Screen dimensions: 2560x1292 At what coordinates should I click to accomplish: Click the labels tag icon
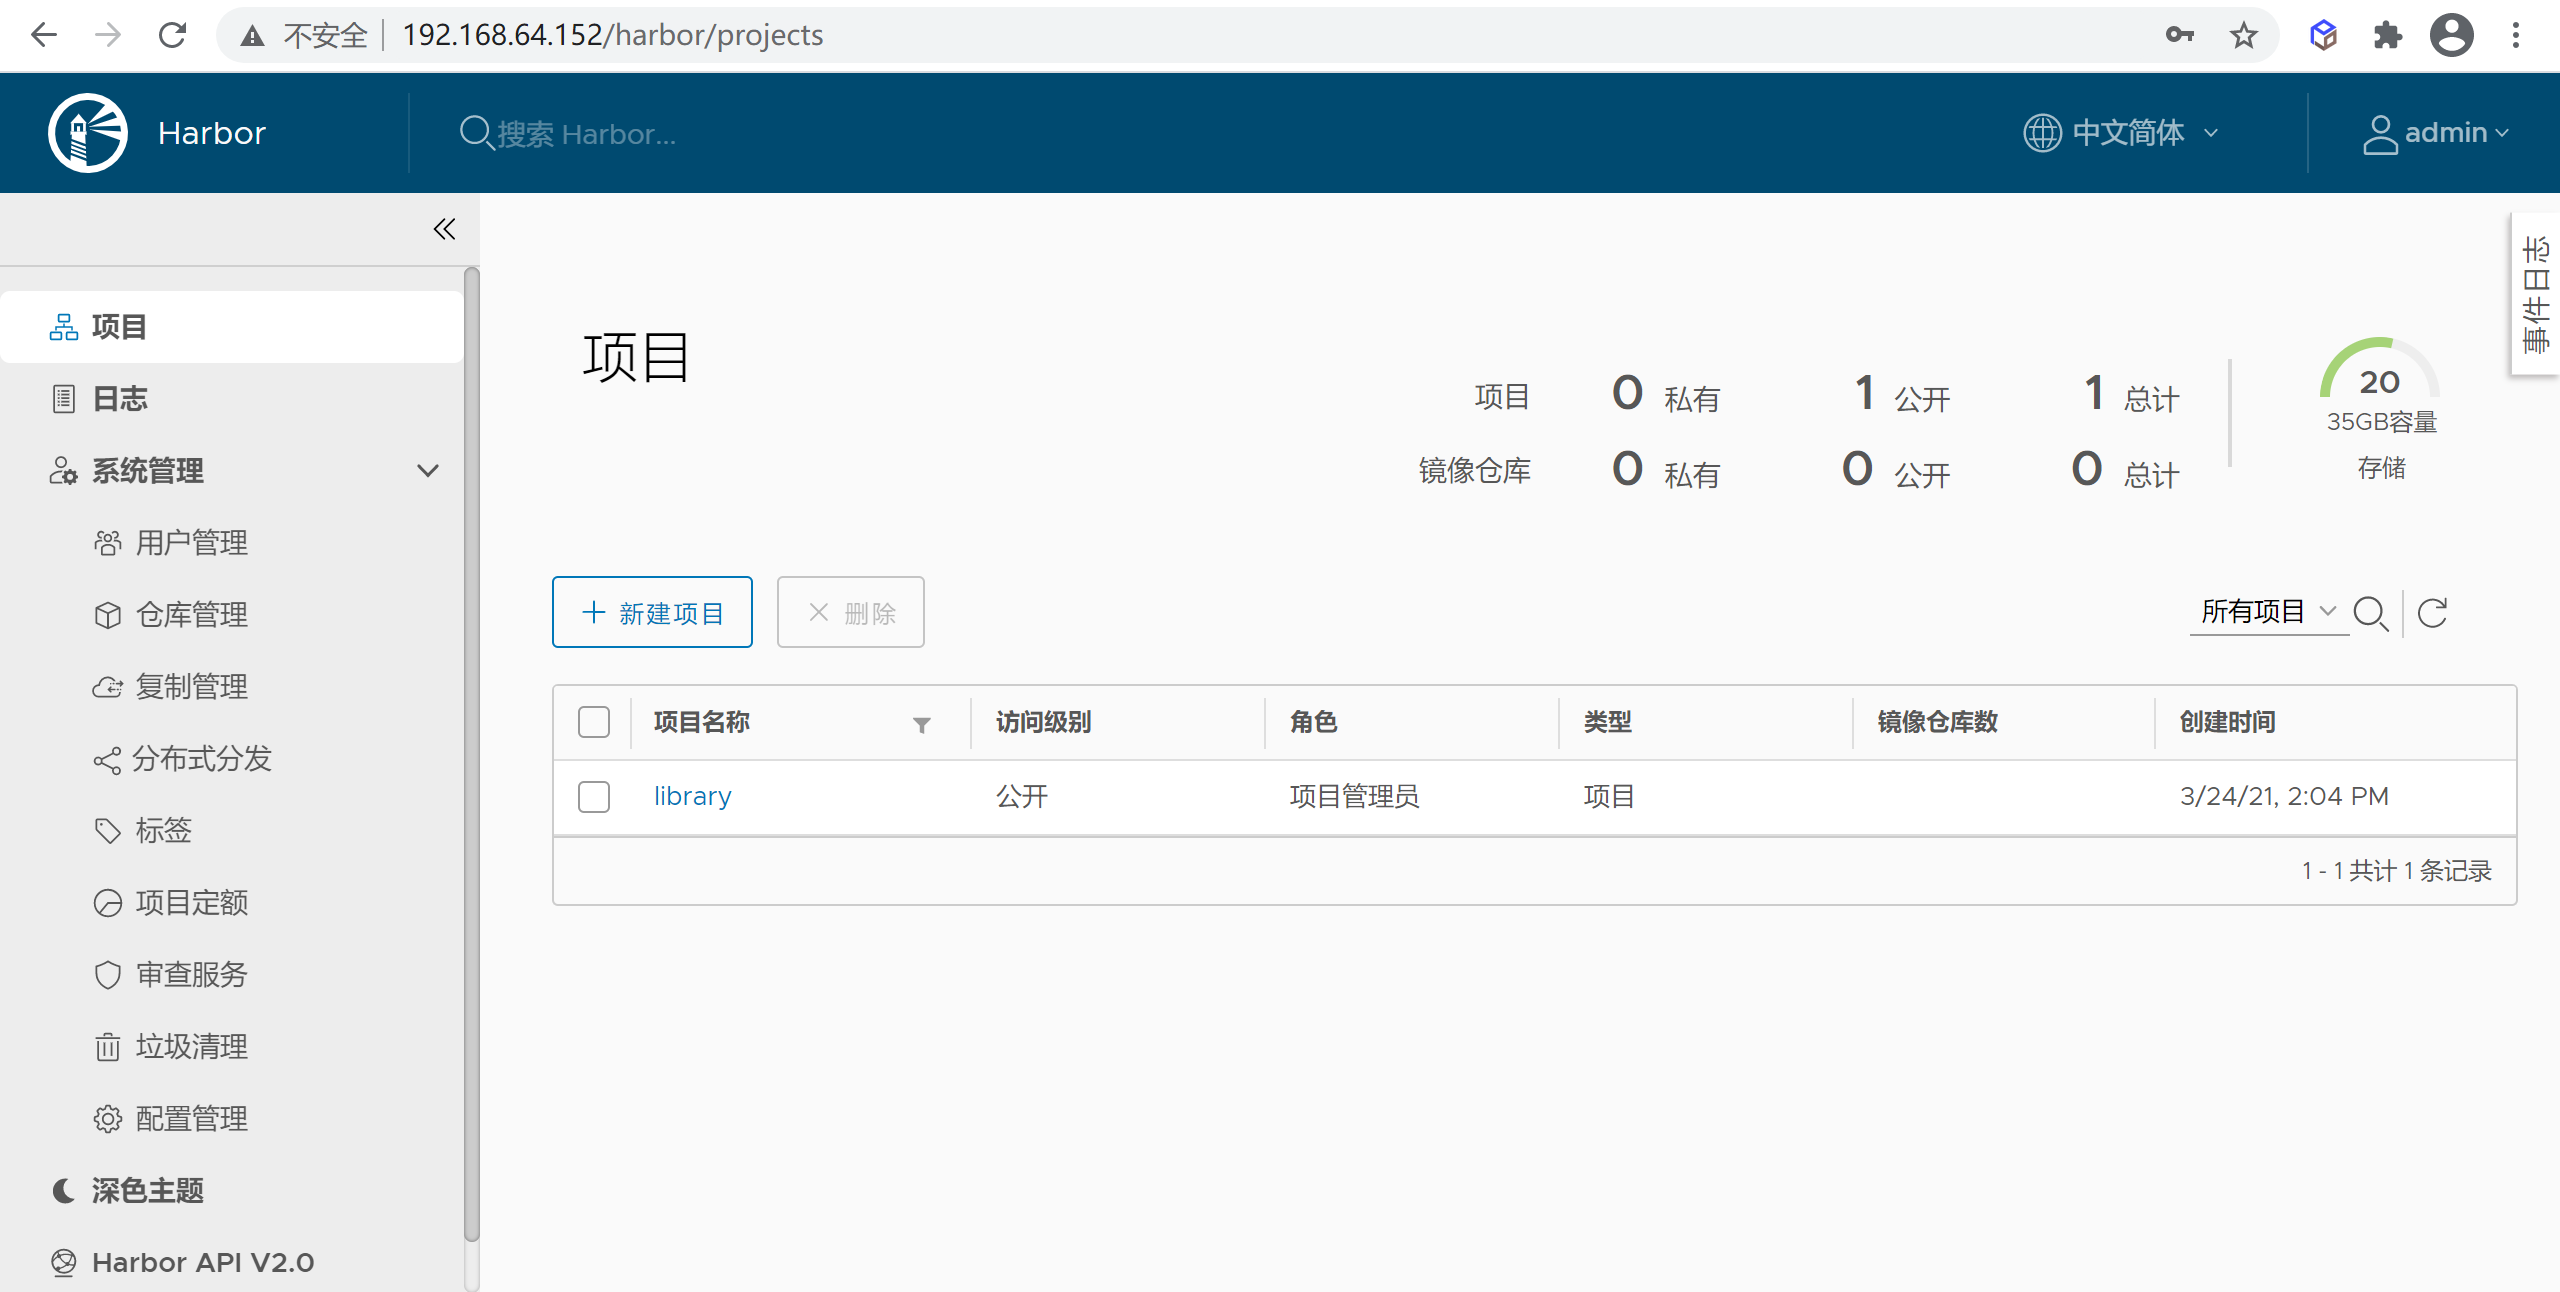(108, 831)
